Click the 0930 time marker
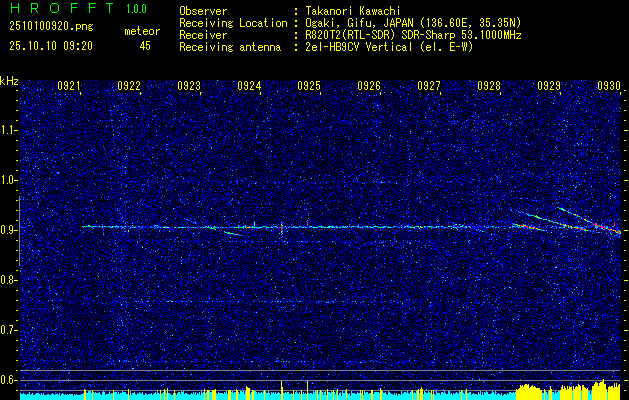 click(x=609, y=85)
